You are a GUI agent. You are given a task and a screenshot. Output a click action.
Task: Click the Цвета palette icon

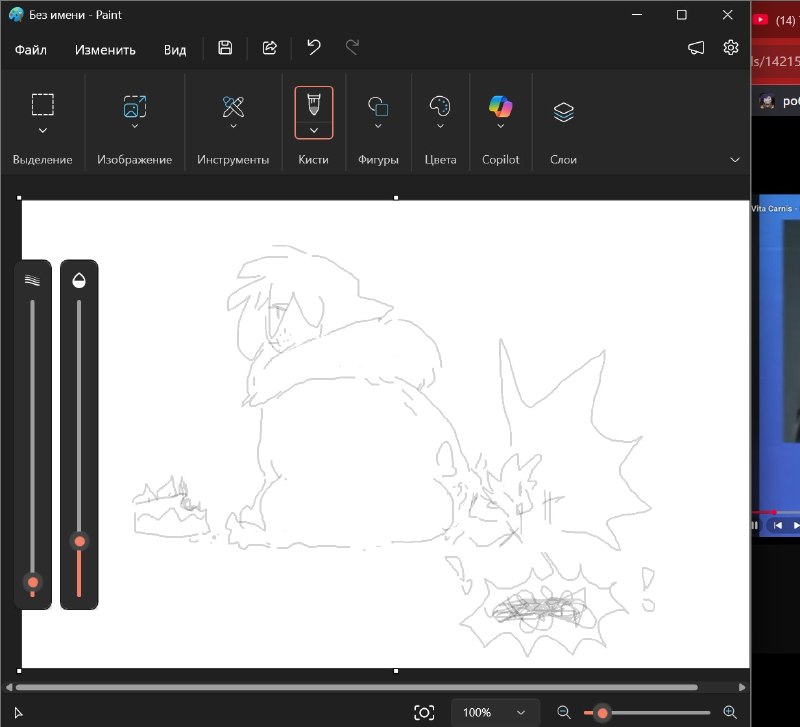pyautogui.click(x=440, y=106)
